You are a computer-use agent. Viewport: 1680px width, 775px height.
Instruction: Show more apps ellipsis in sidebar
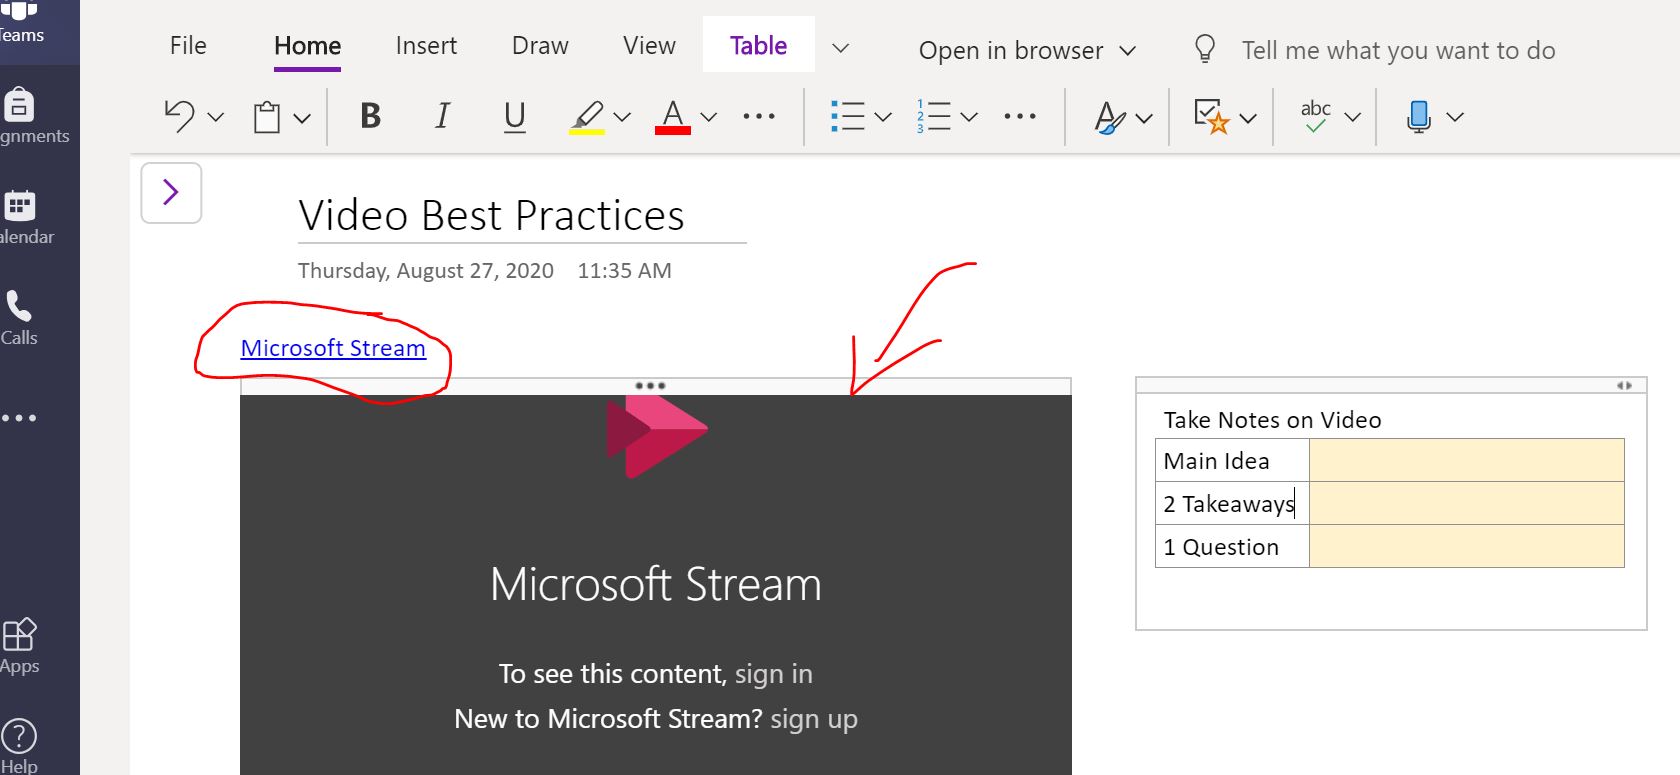[19, 418]
